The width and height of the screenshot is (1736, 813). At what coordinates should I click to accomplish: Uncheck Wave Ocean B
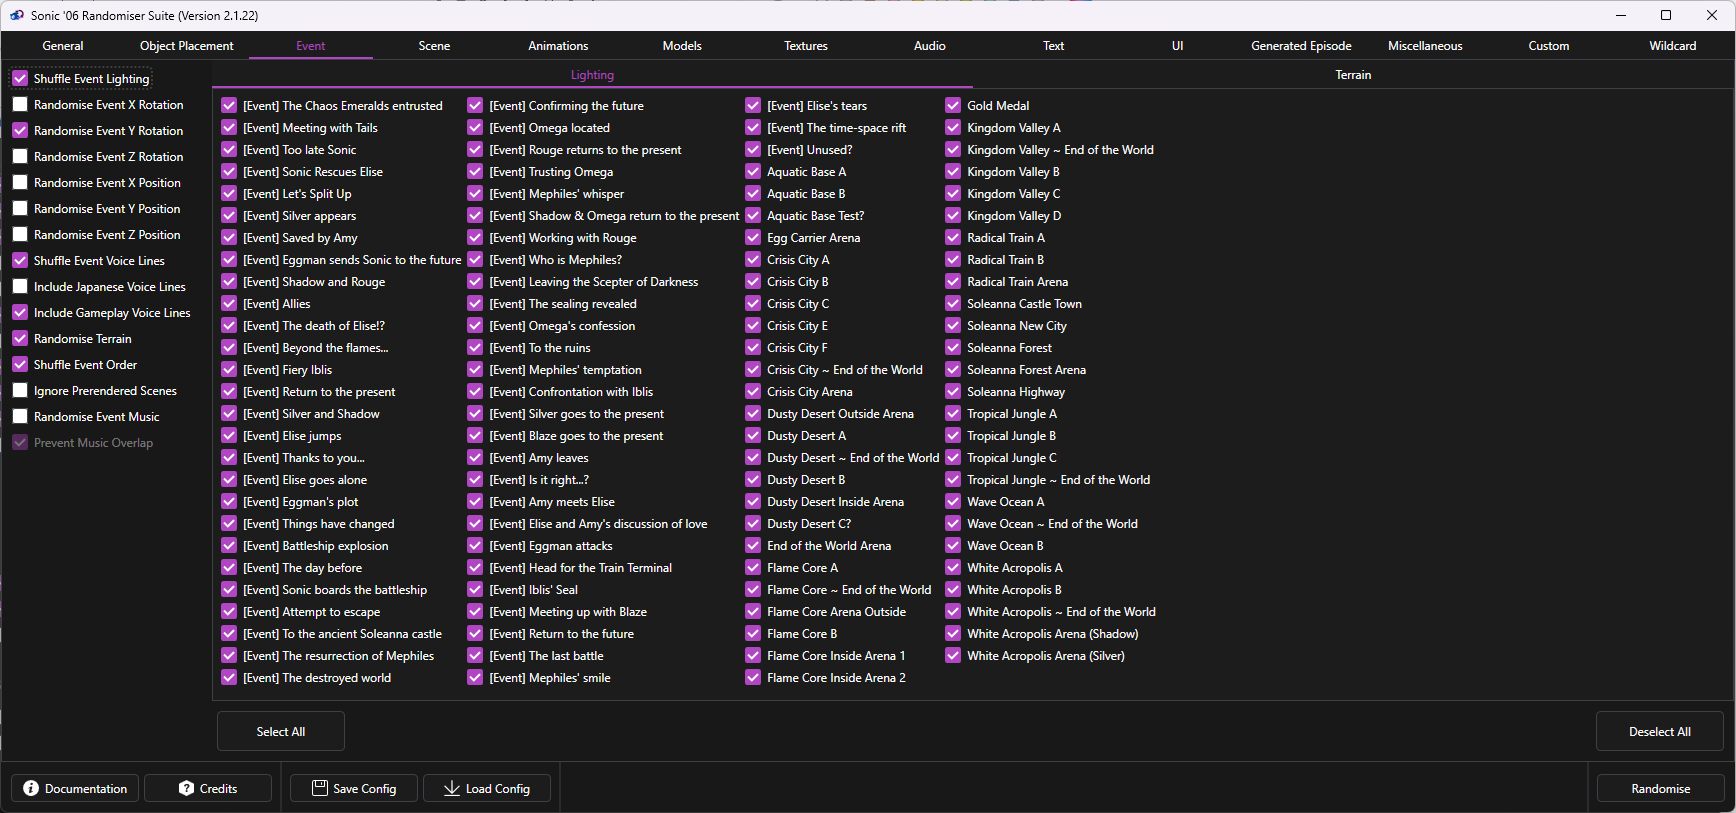pos(953,545)
